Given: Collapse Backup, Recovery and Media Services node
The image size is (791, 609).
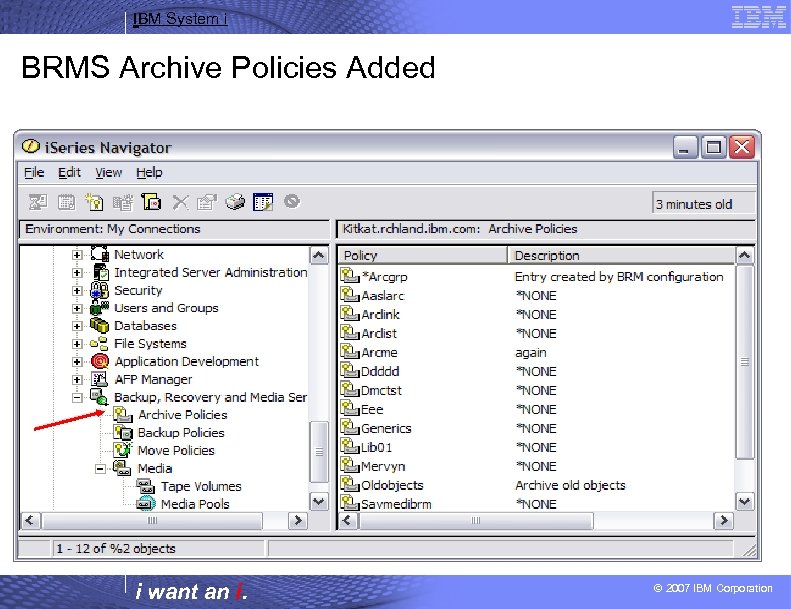Looking at the screenshot, I should 77,398.
